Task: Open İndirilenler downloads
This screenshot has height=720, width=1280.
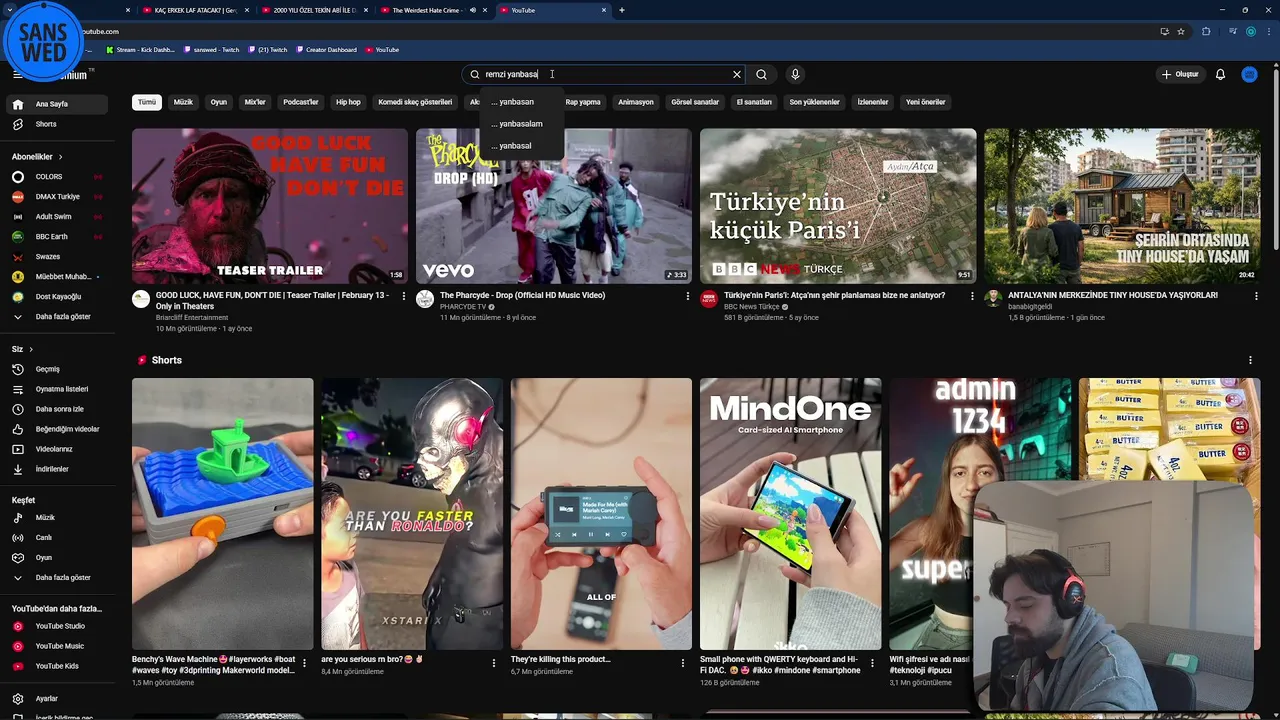Action: [x=58, y=469]
